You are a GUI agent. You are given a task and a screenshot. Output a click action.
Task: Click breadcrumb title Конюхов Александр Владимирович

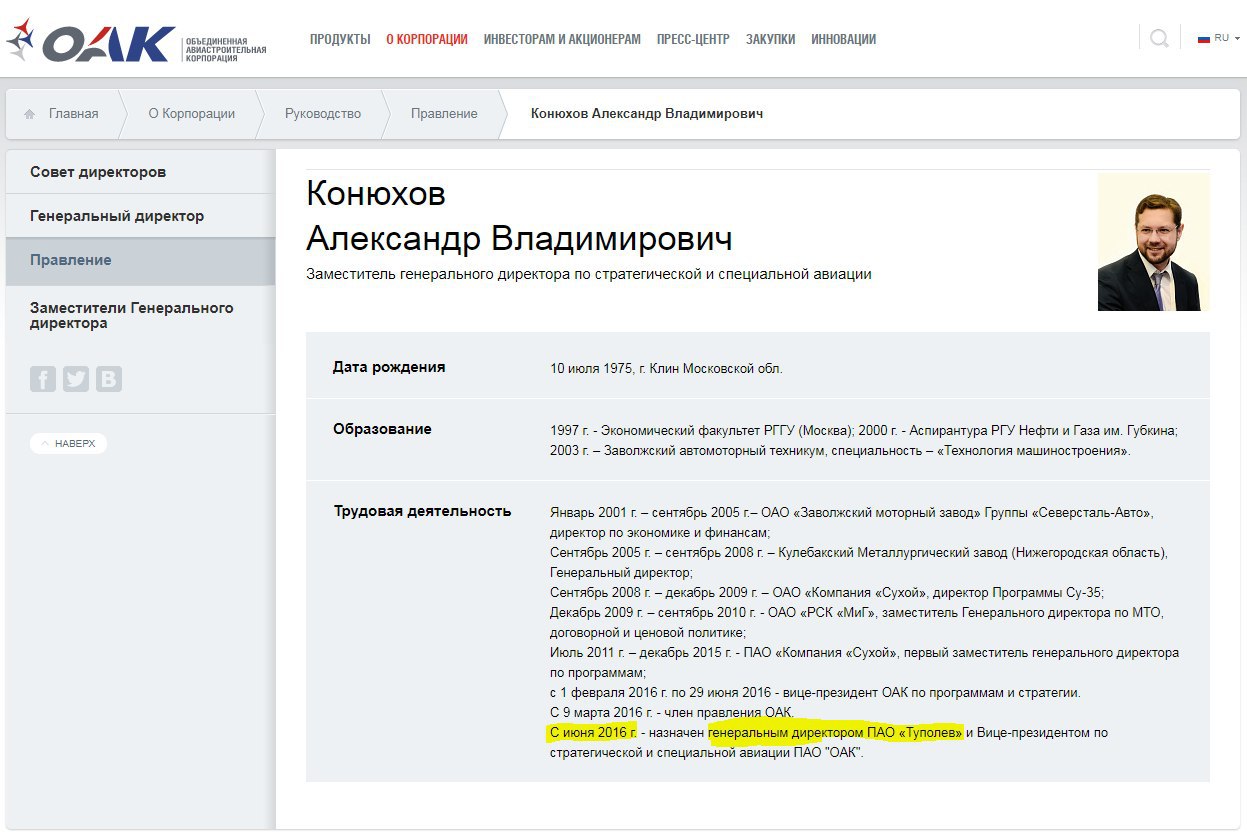(x=647, y=114)
